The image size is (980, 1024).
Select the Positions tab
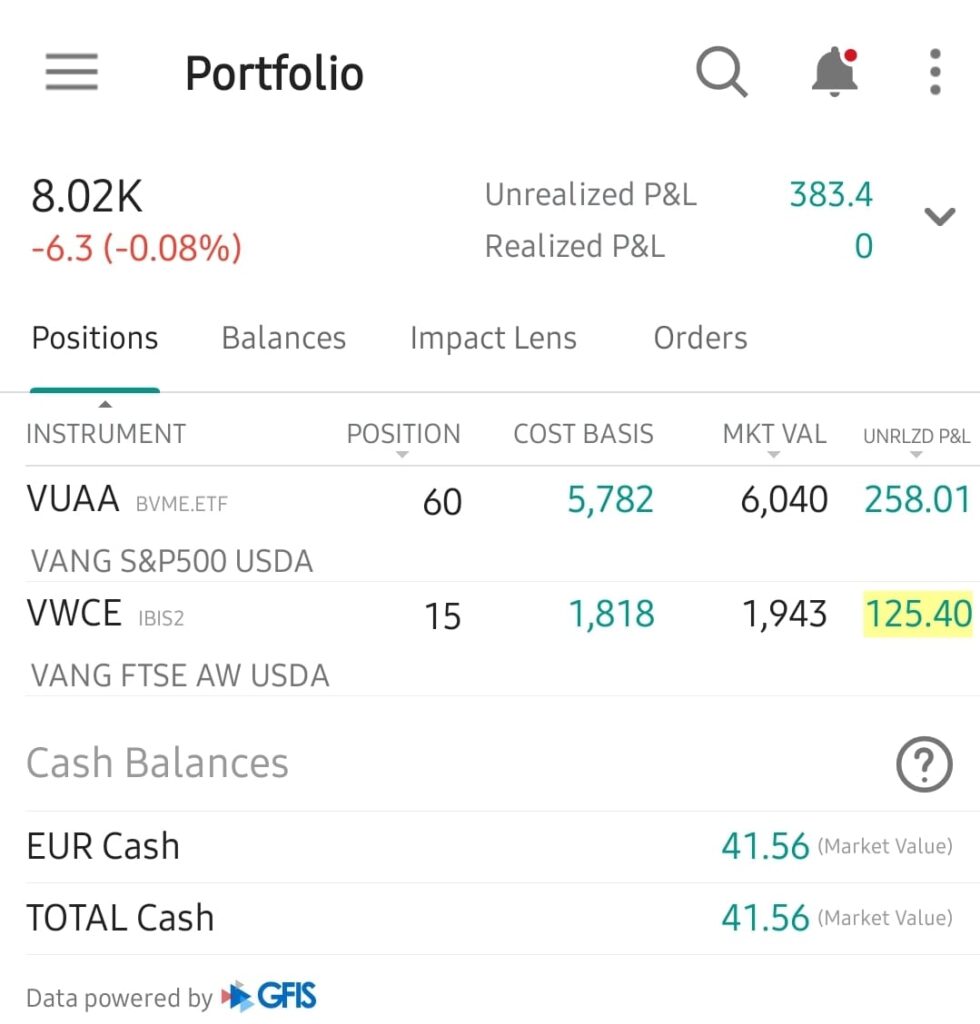click(x=95, y=338)
